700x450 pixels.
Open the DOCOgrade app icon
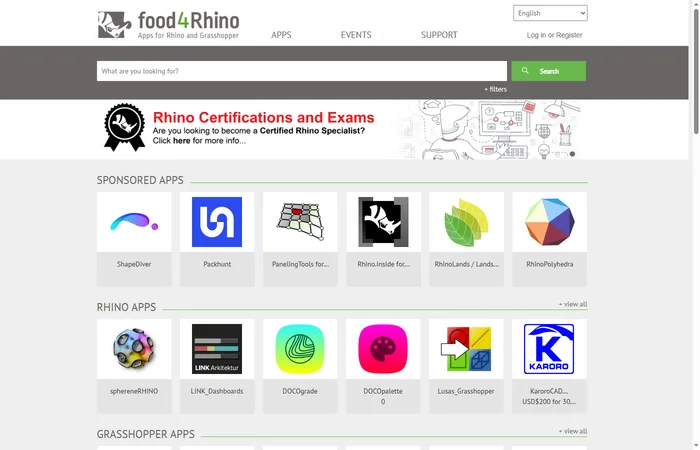coord(300,349)
